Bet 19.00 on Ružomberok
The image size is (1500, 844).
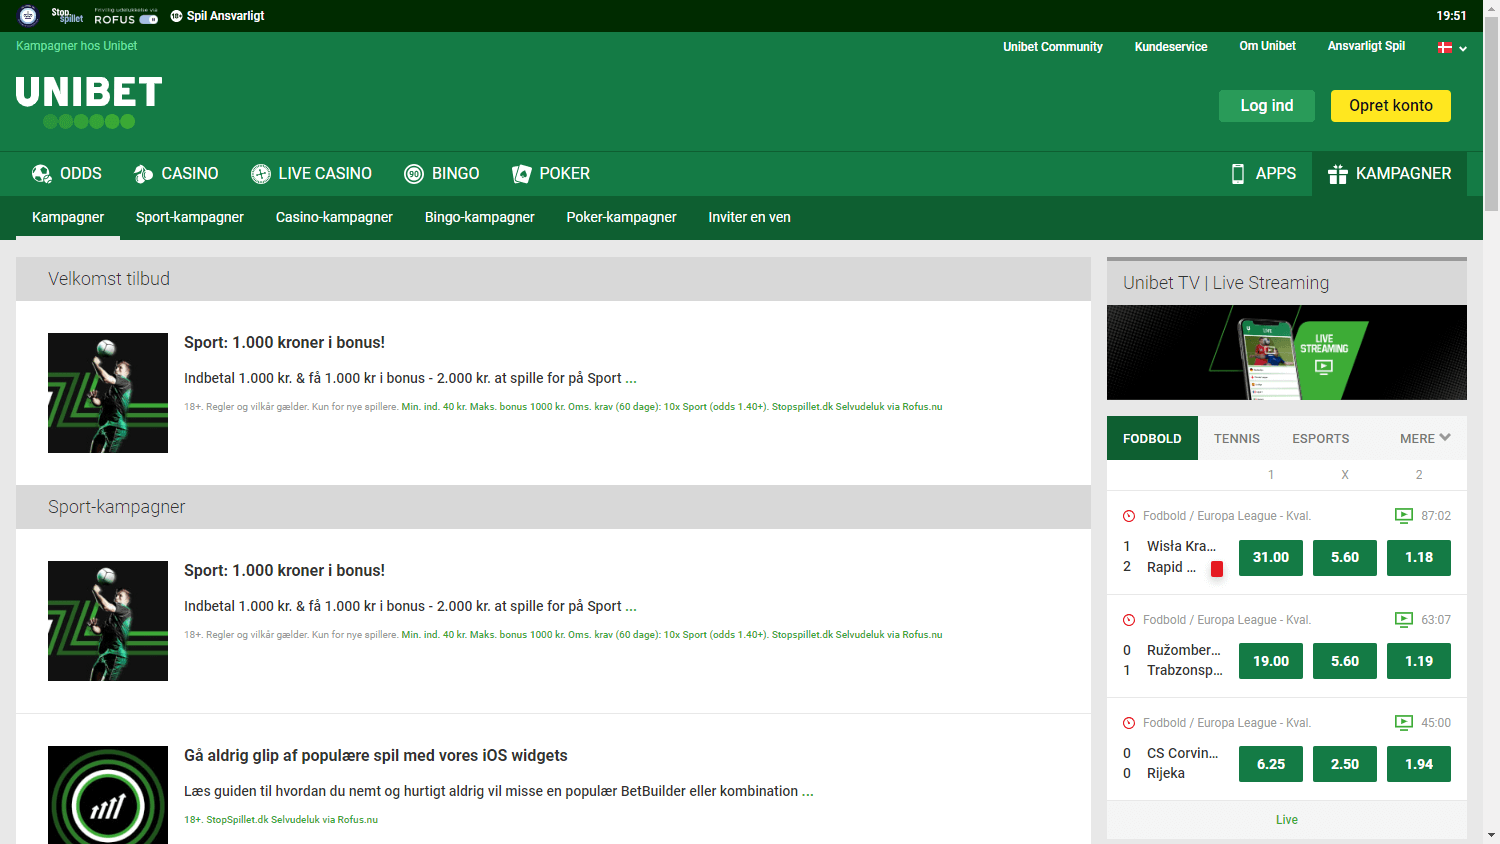tap(1271, 661)
